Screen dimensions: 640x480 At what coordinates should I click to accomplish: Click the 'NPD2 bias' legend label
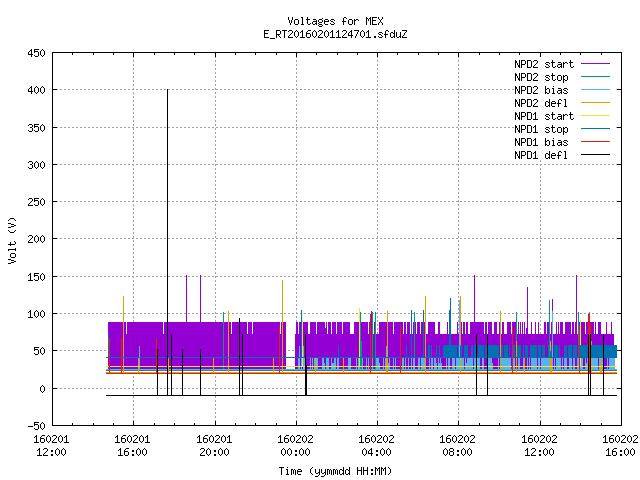(x=541, y=90)
